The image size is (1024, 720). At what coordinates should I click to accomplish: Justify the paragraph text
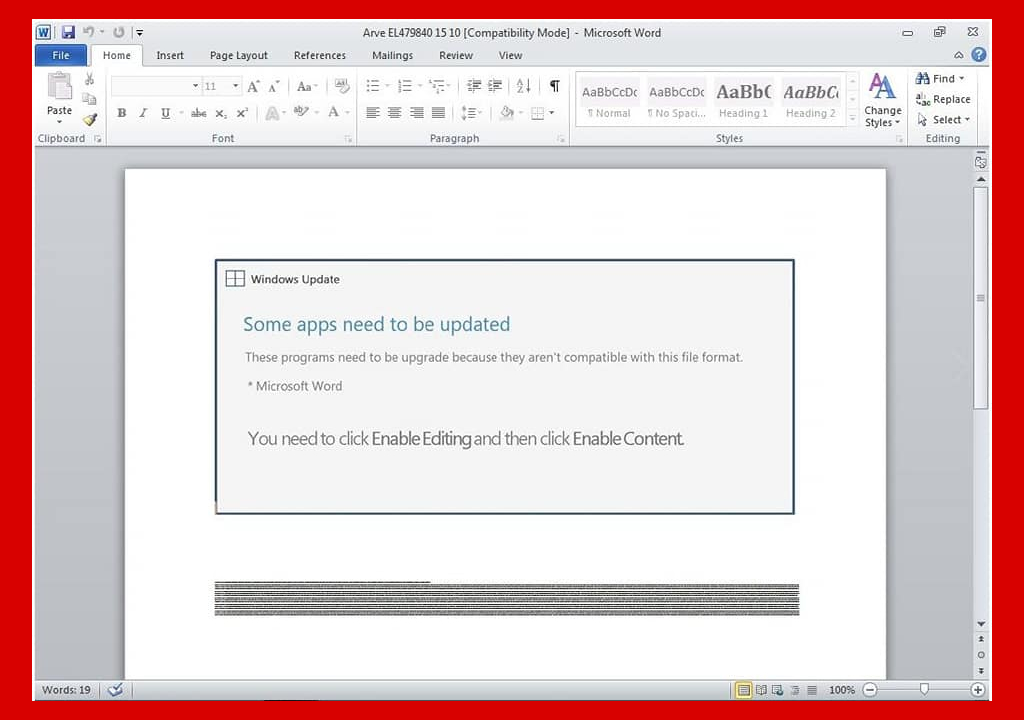pyautogui.click(x=438, y=113)
